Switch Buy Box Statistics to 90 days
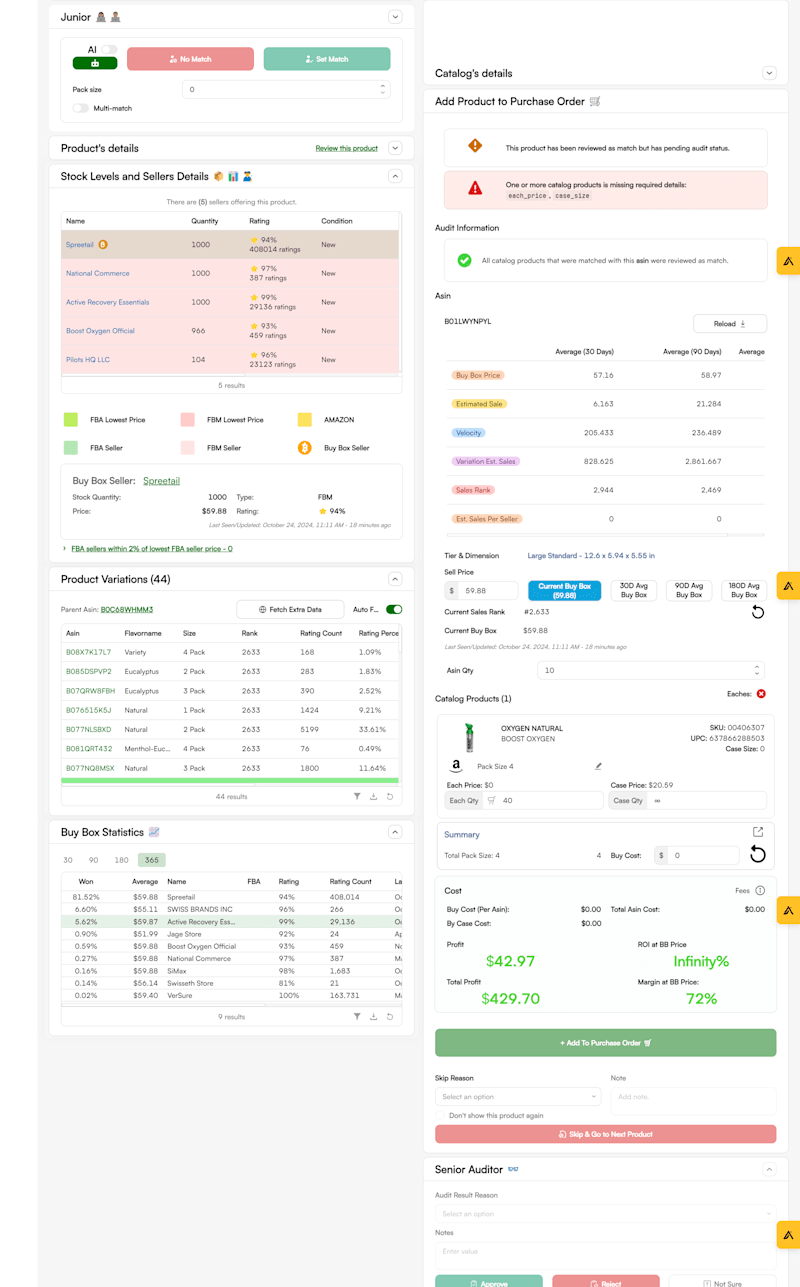 94,860
